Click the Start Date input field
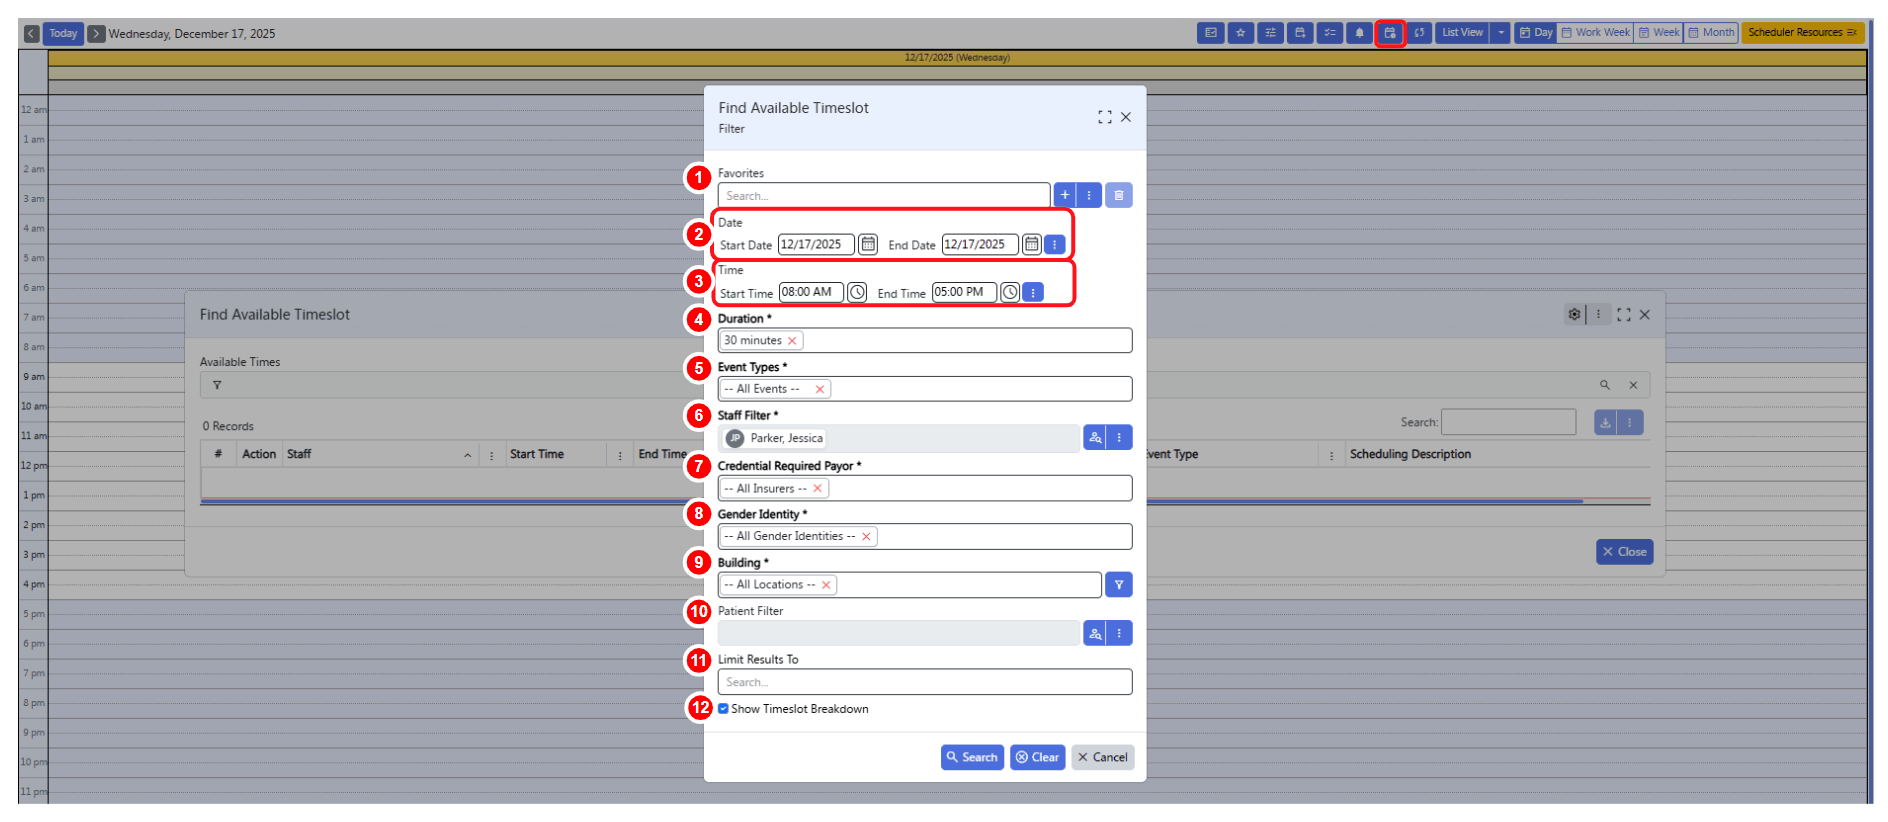Screen dimensions: 1888x822 coord(816,244)
